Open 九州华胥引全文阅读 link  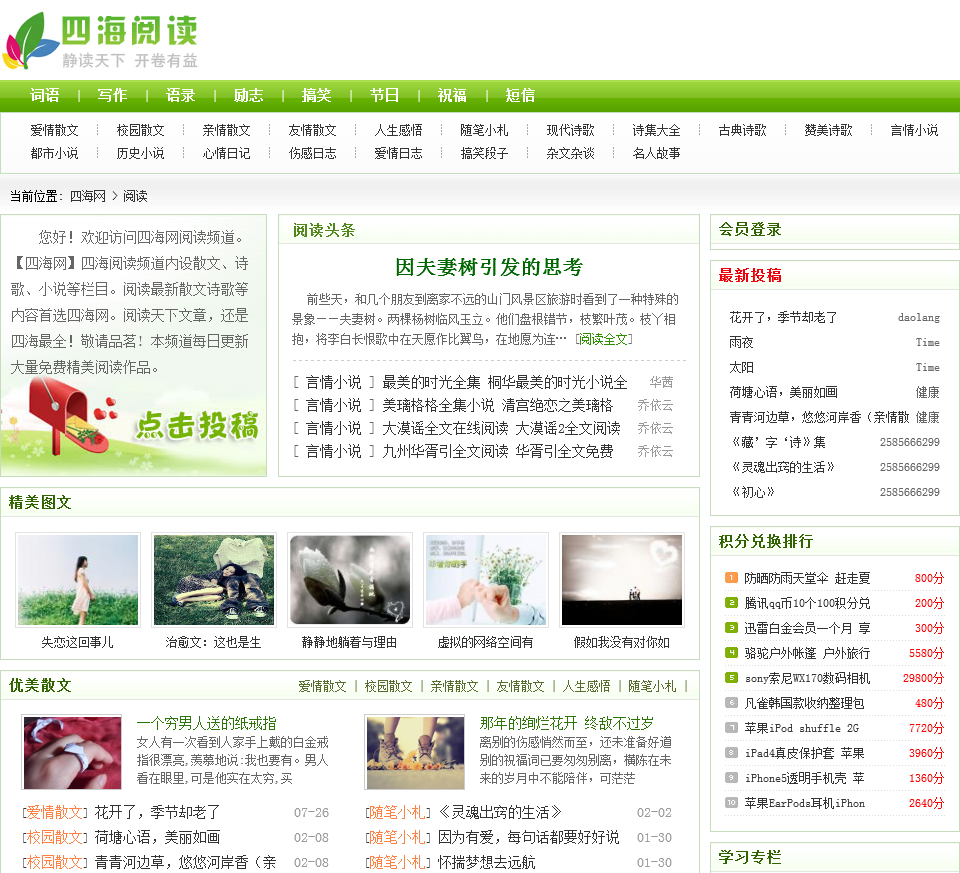pos(498,451)
